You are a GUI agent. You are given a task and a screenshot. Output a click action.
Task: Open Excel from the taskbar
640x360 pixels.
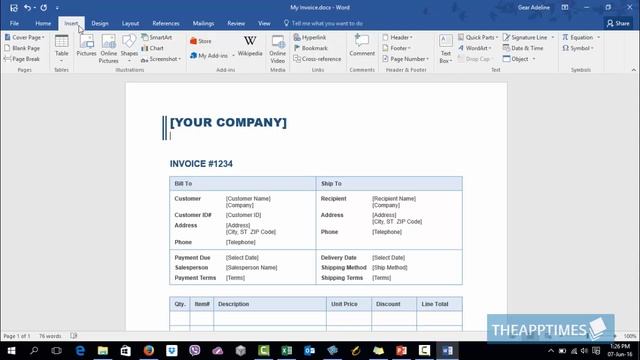tap(287, 351)
